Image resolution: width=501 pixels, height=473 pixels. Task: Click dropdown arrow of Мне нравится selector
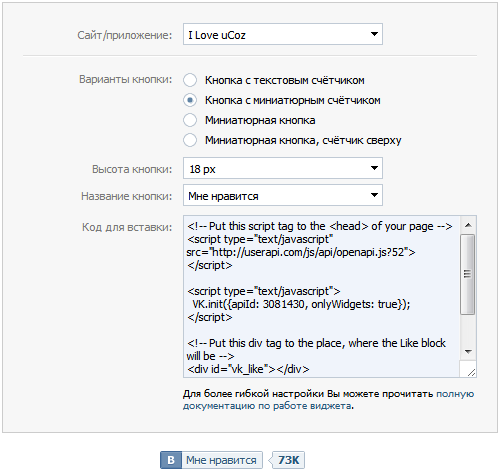pyautogui.click(x=374, y=195)
